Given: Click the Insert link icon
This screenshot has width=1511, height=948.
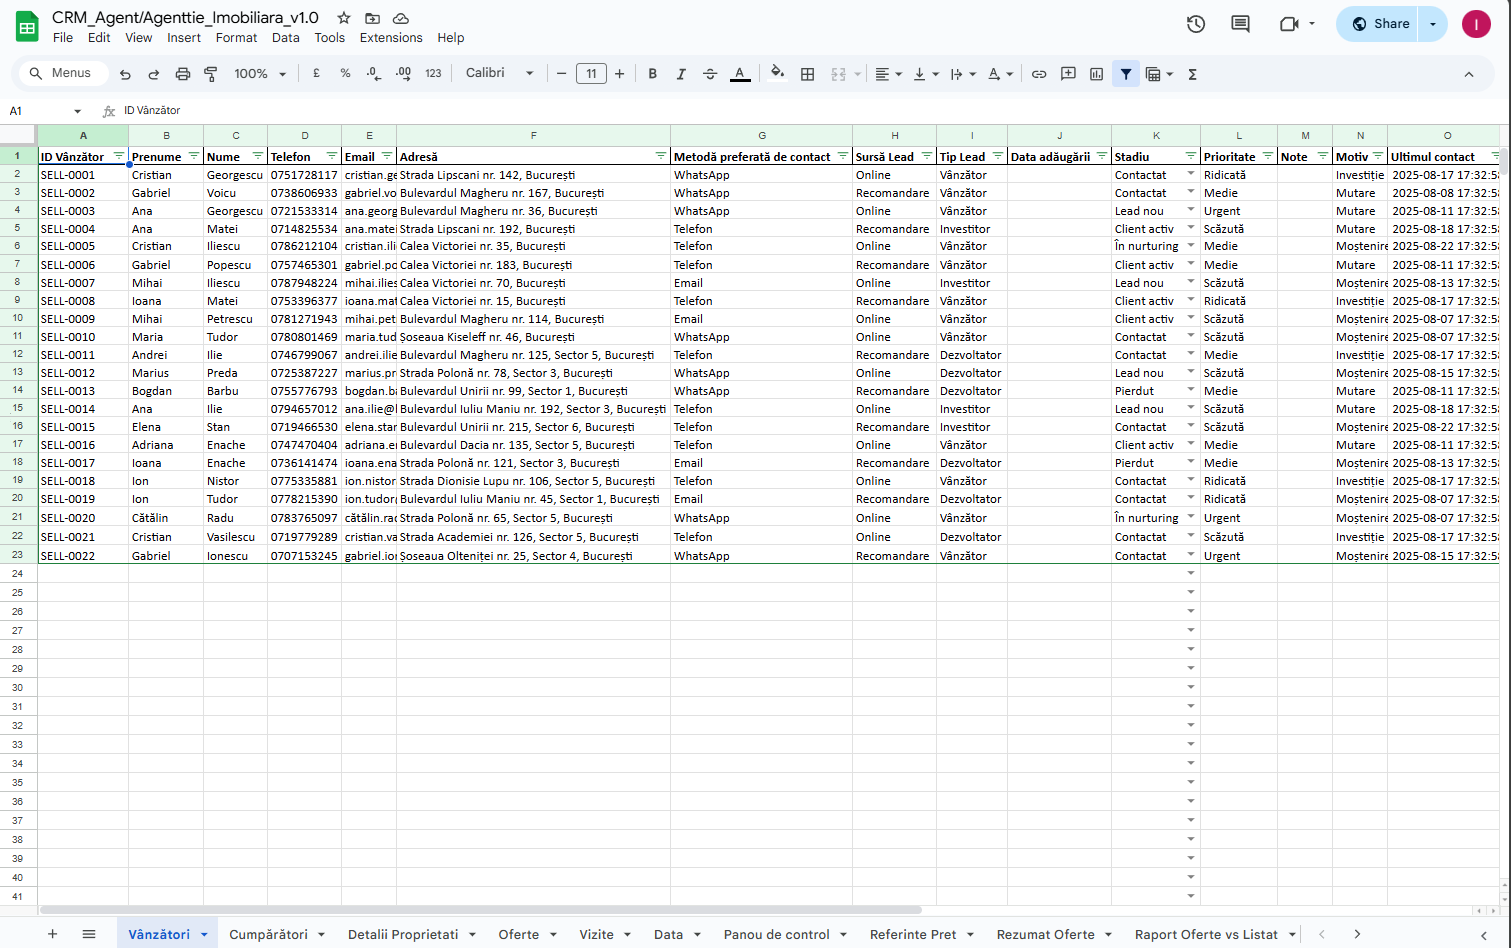Looking at the screenshot, I should tap(1039, 74).
